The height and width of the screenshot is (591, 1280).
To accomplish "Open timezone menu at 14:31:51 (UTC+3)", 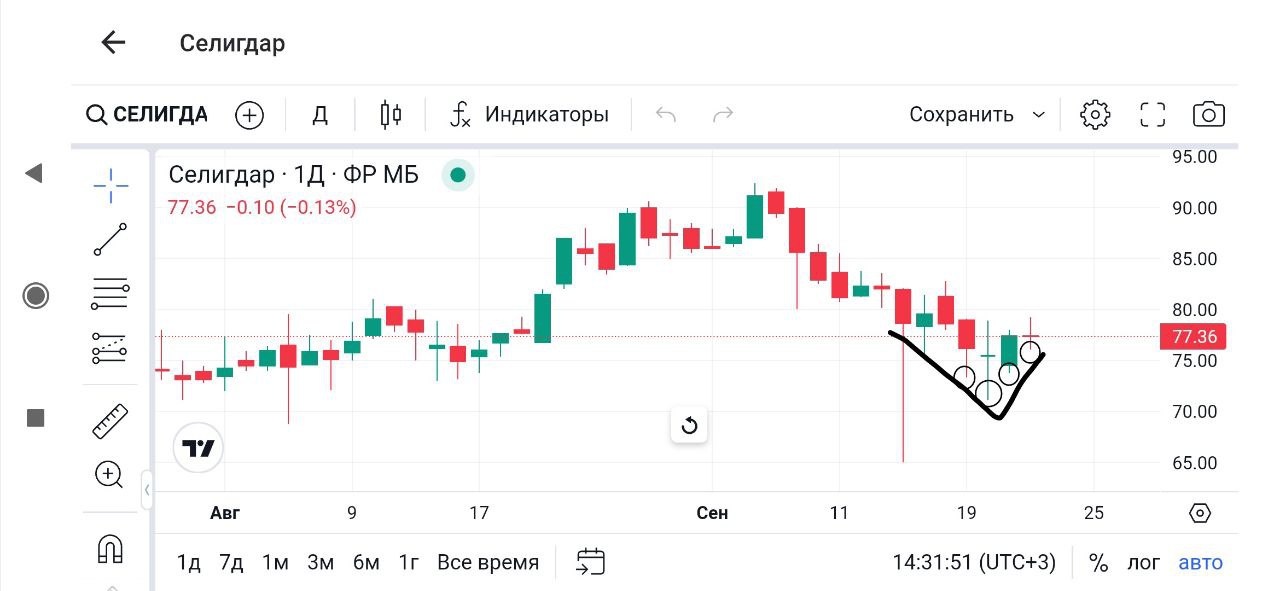I will [974, 563].
